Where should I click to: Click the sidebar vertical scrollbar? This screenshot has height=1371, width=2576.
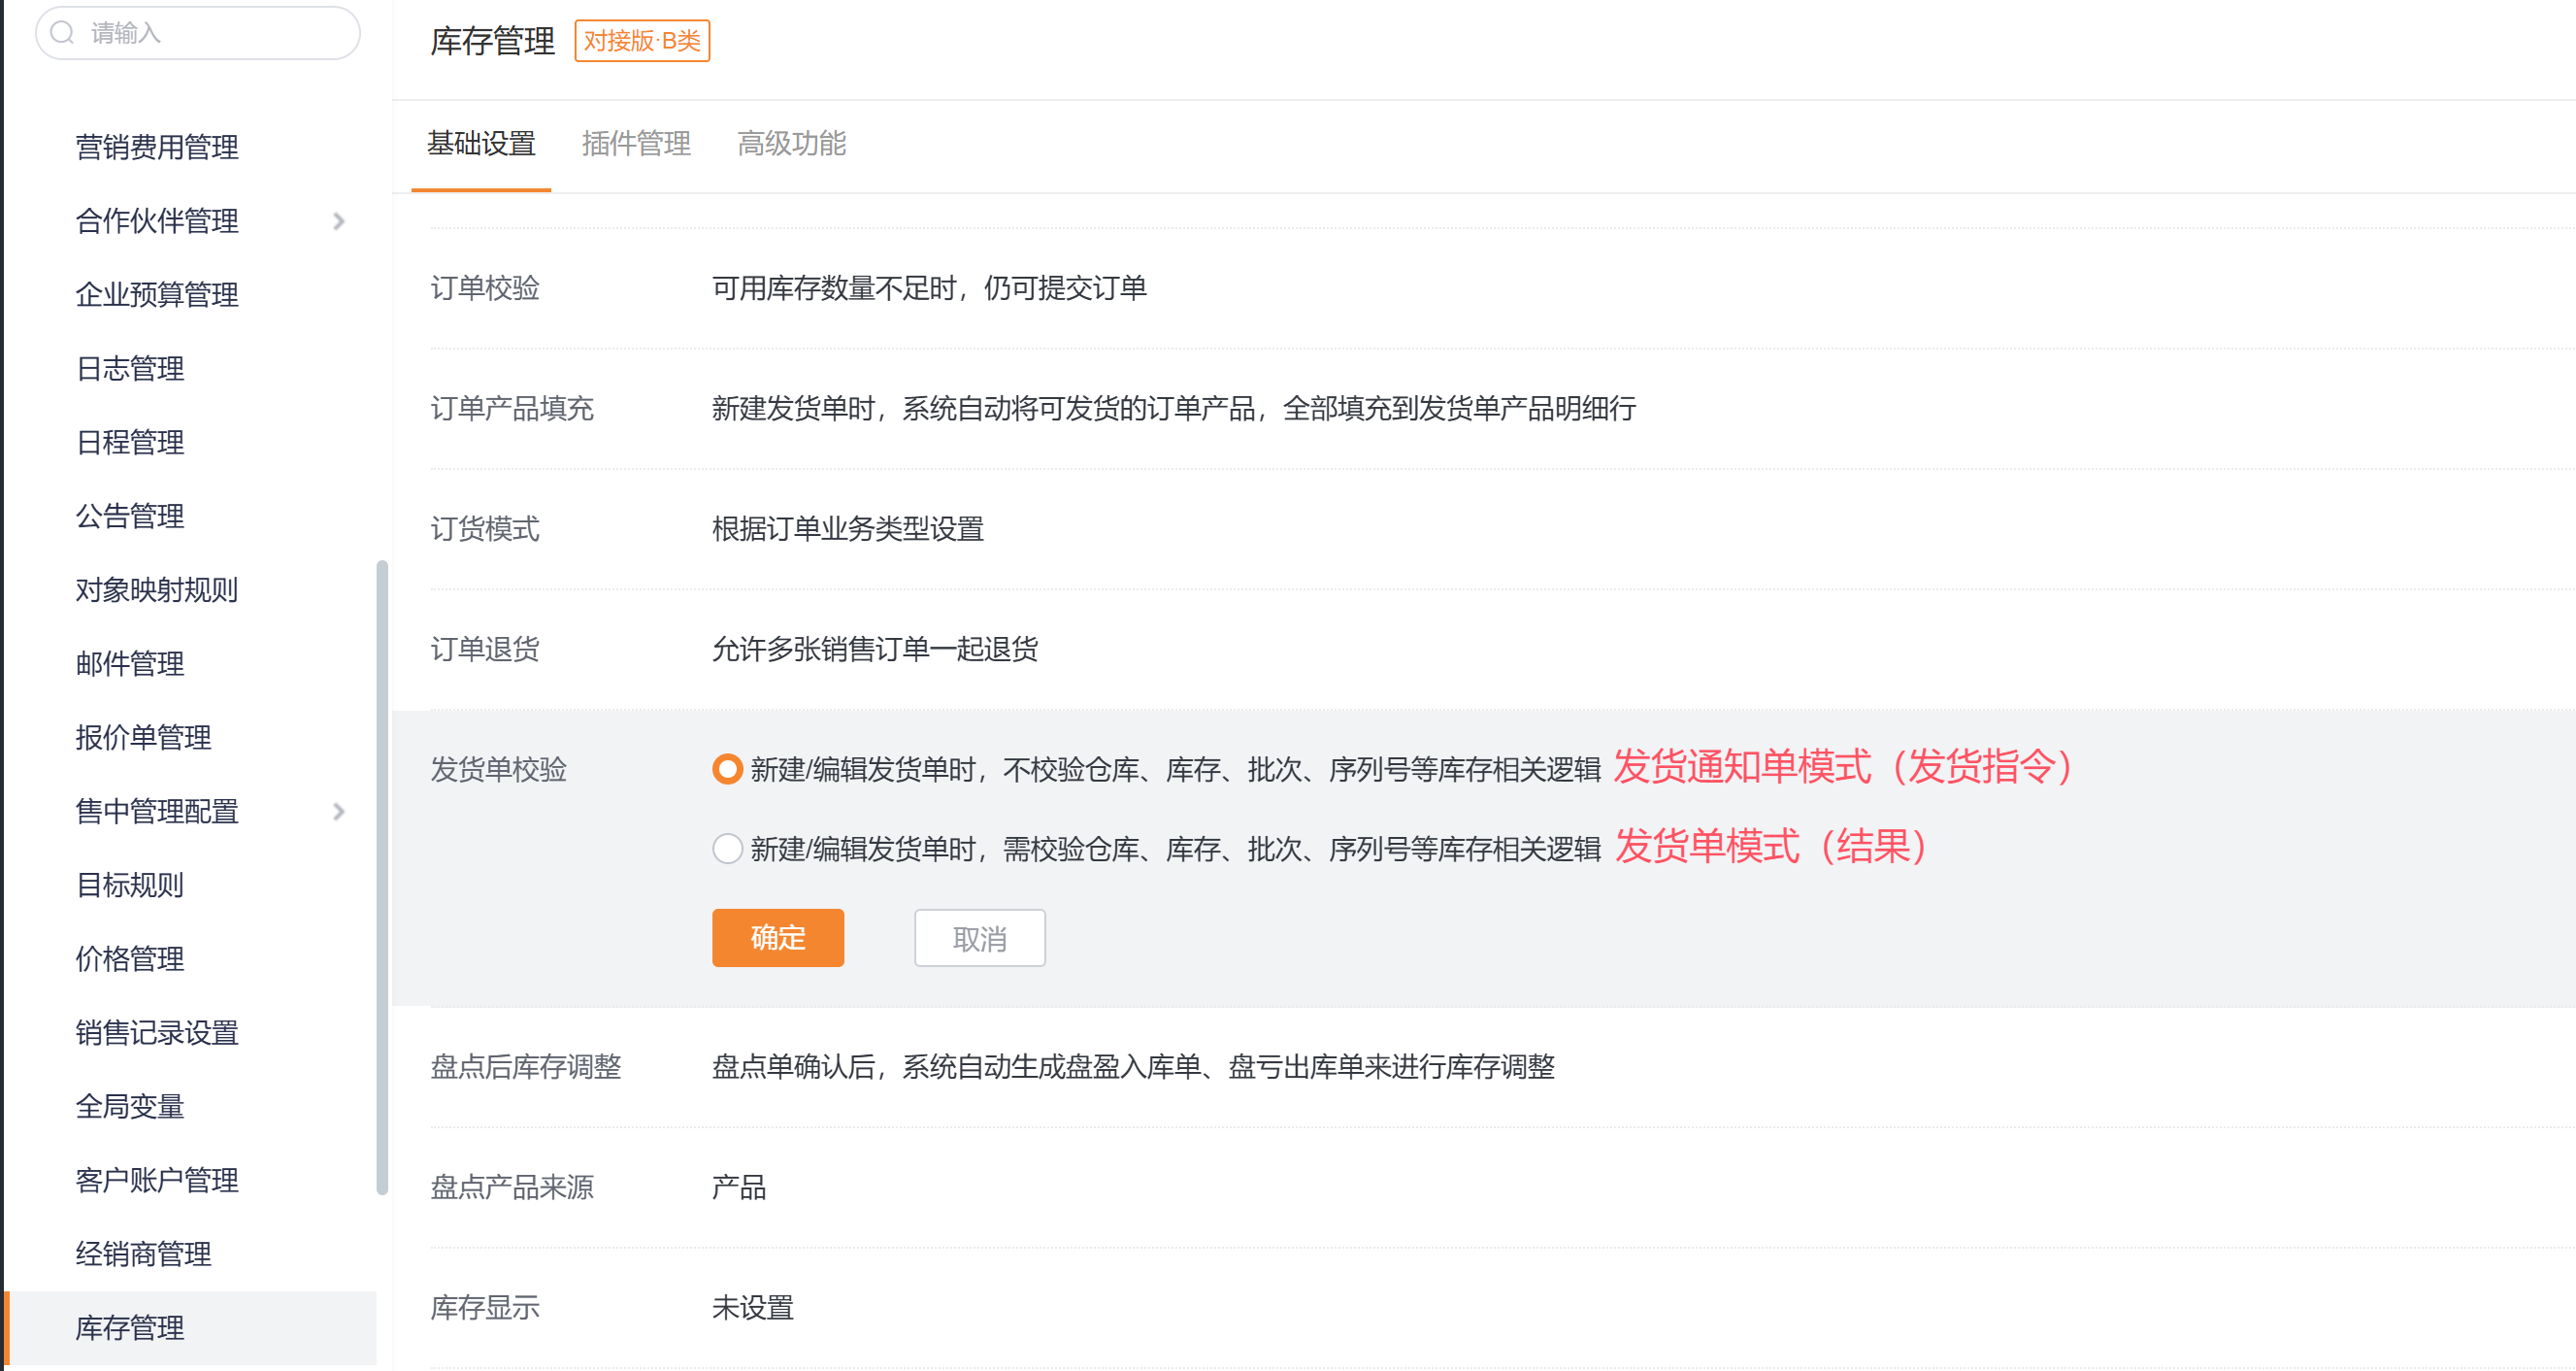click(381, 876)
